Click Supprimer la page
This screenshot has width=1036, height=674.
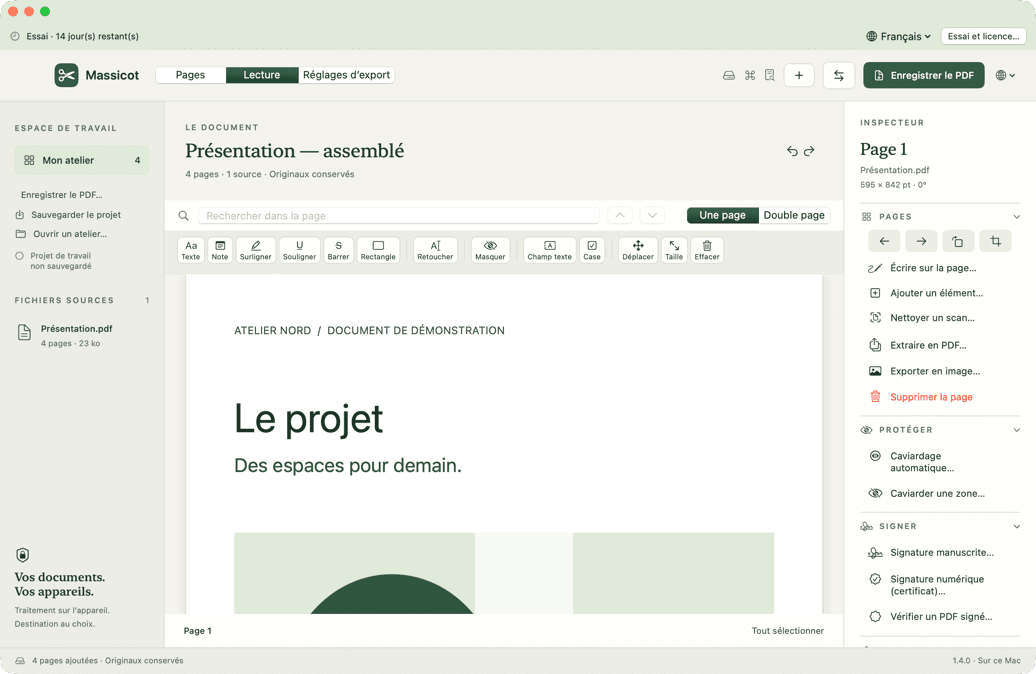pyautogui.click(x=920, y=397)
